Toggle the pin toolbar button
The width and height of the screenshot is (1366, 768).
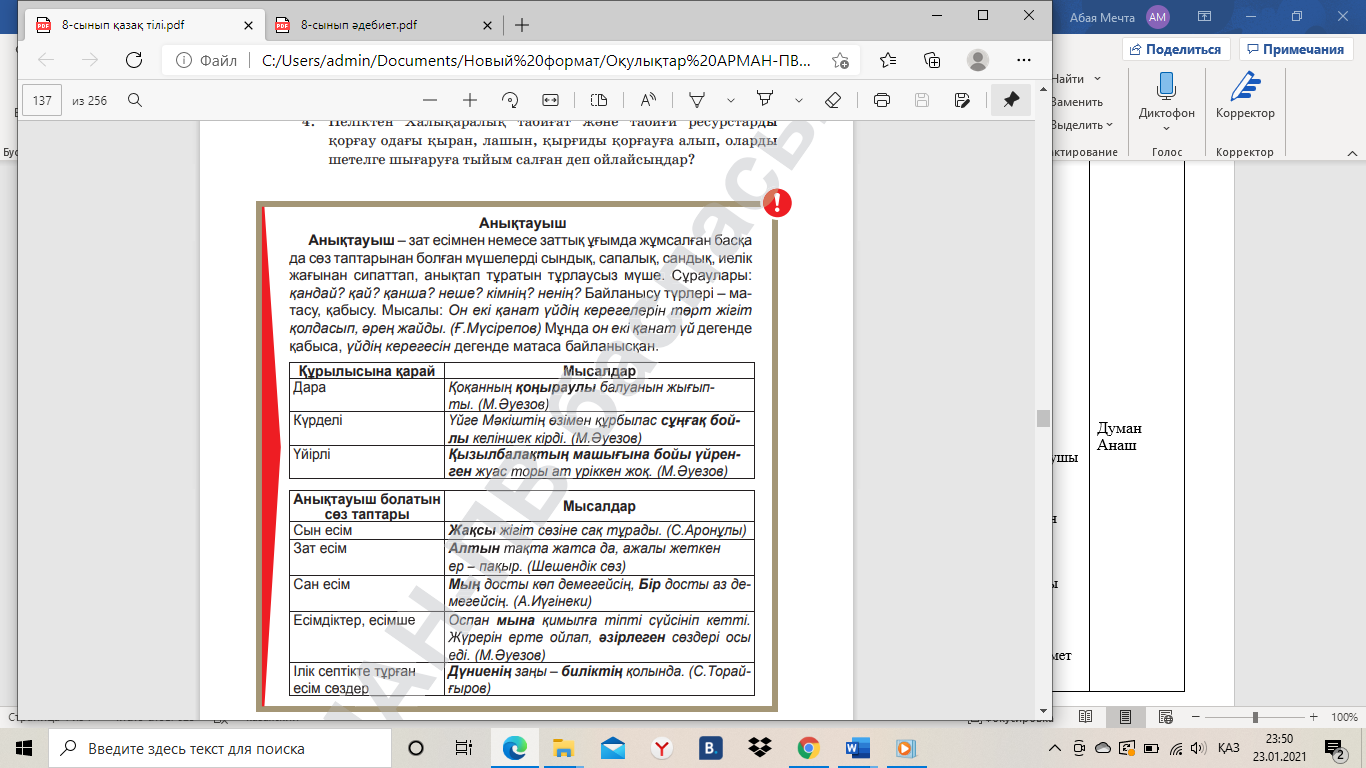click(x=1011, y=100)
